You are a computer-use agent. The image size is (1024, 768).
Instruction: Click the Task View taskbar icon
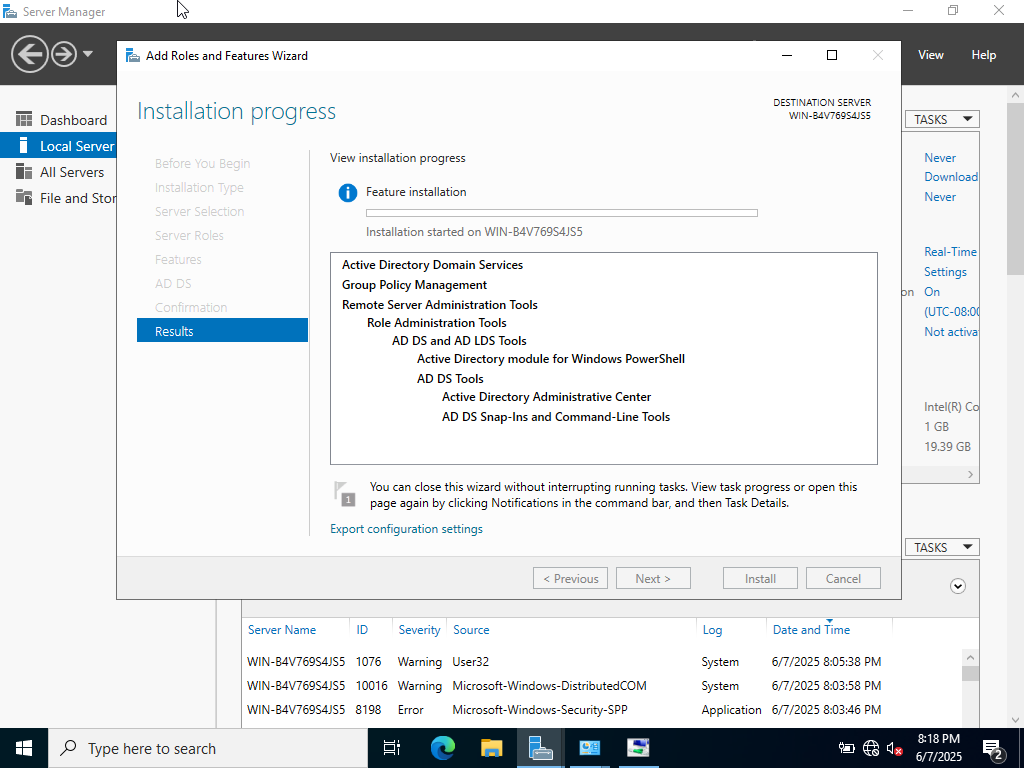(392, 748)
